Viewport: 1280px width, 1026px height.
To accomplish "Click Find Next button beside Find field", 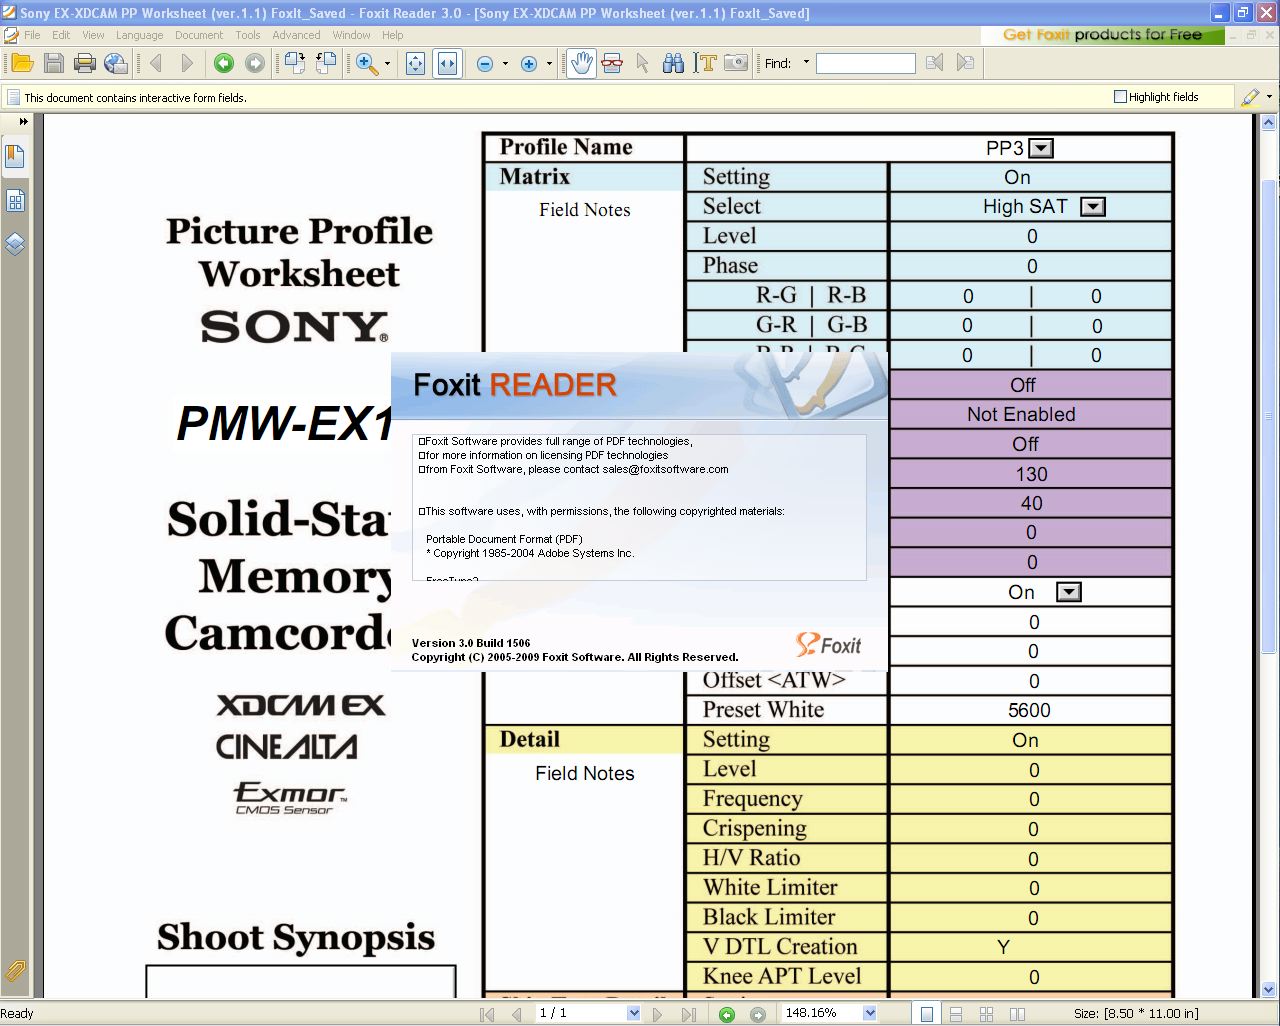I will point(934,63).
